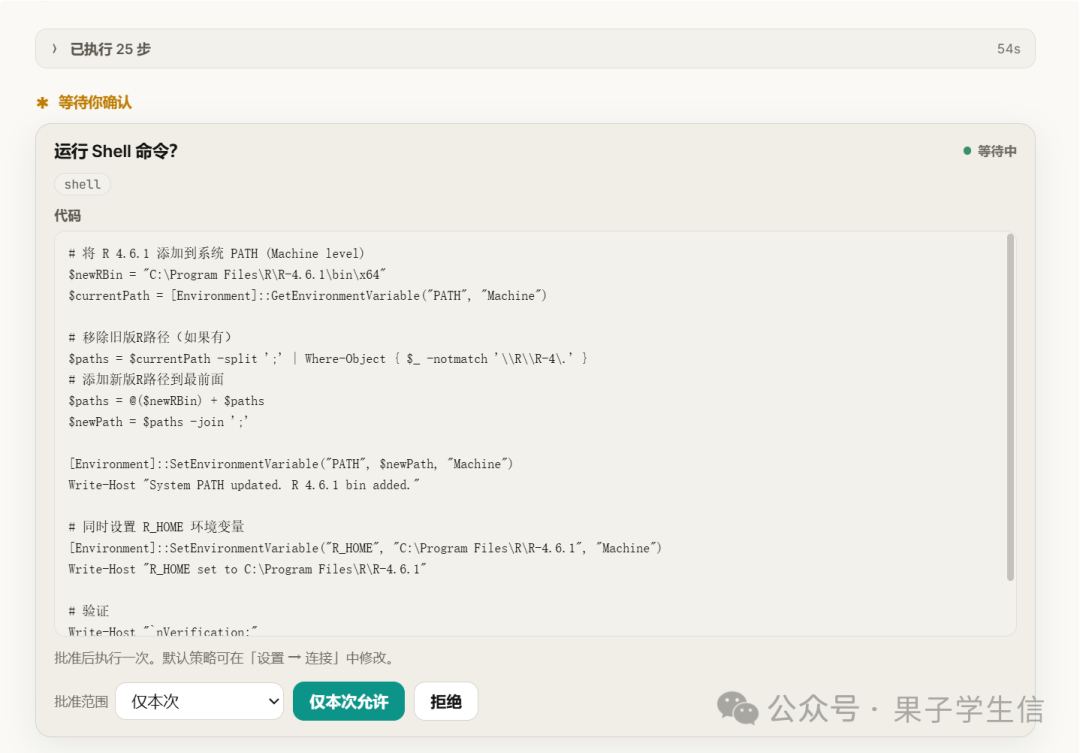Open the 批准范围 仅本次 dropdown
Screen dimensions: 1080x753
[200, 701]
